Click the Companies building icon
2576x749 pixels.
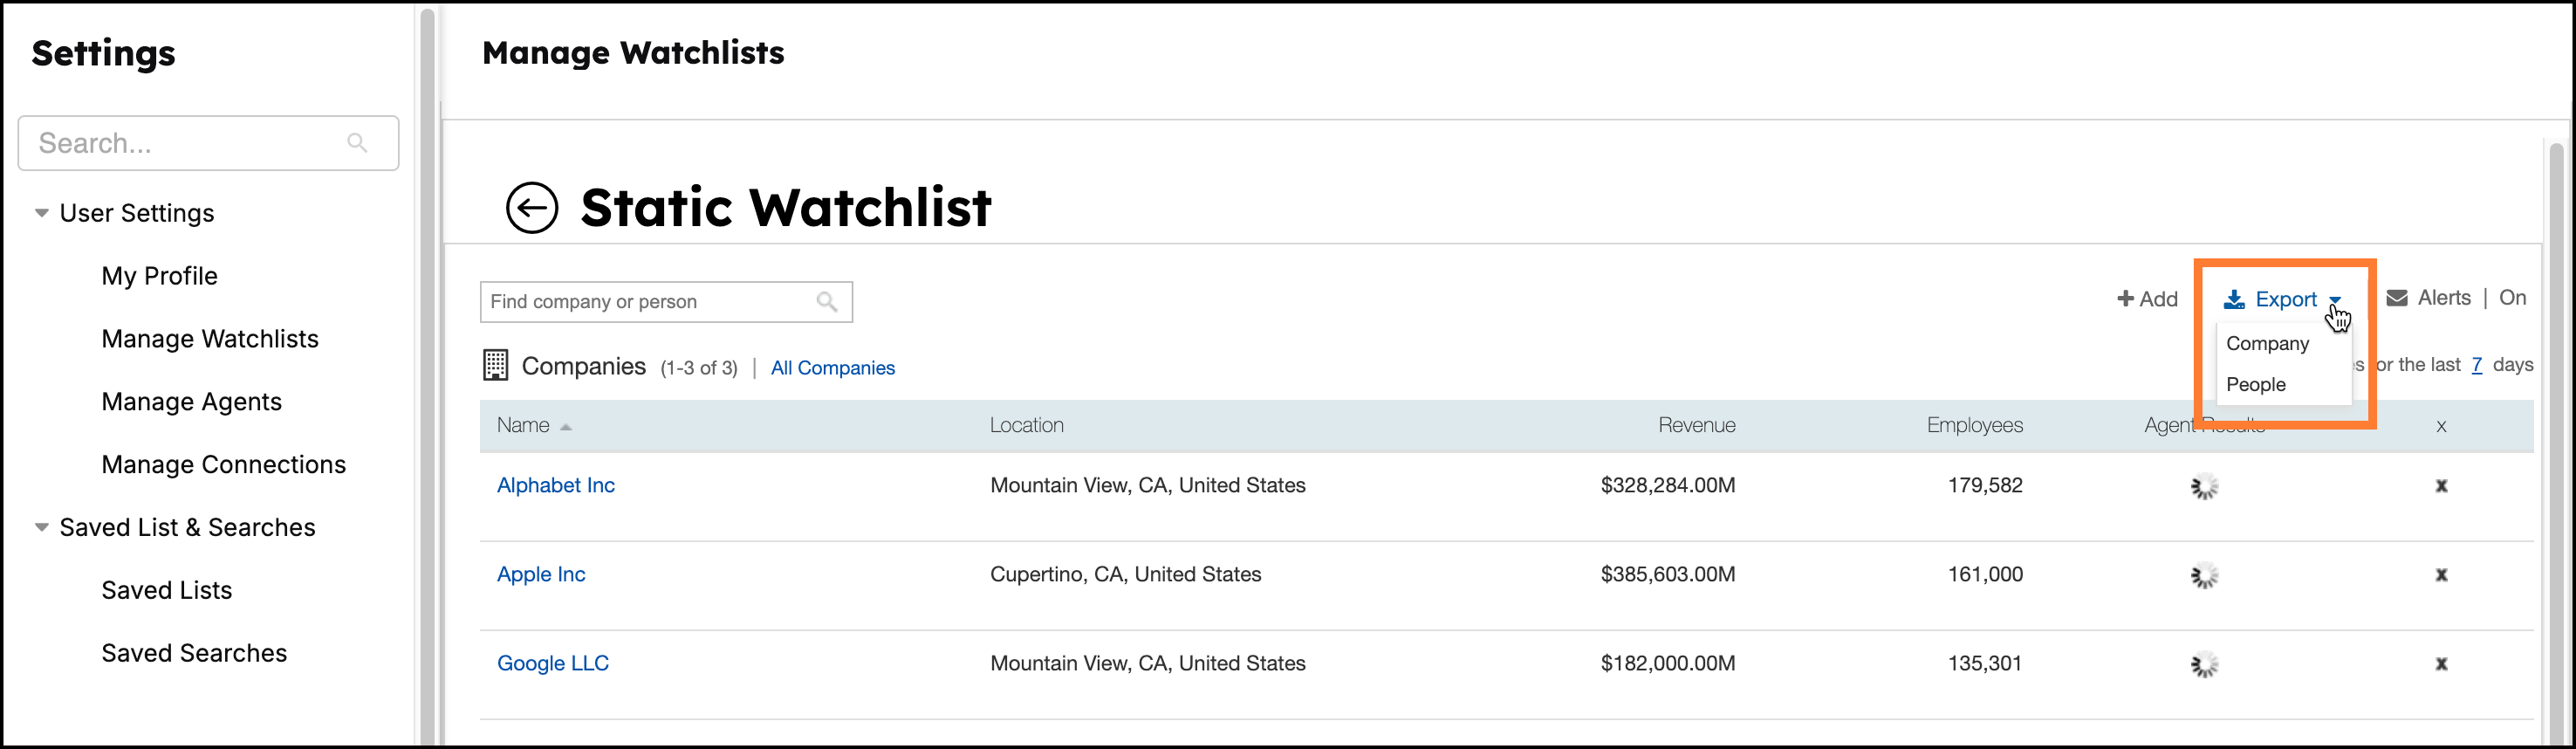pyautogui.click(x=495, y=365)
